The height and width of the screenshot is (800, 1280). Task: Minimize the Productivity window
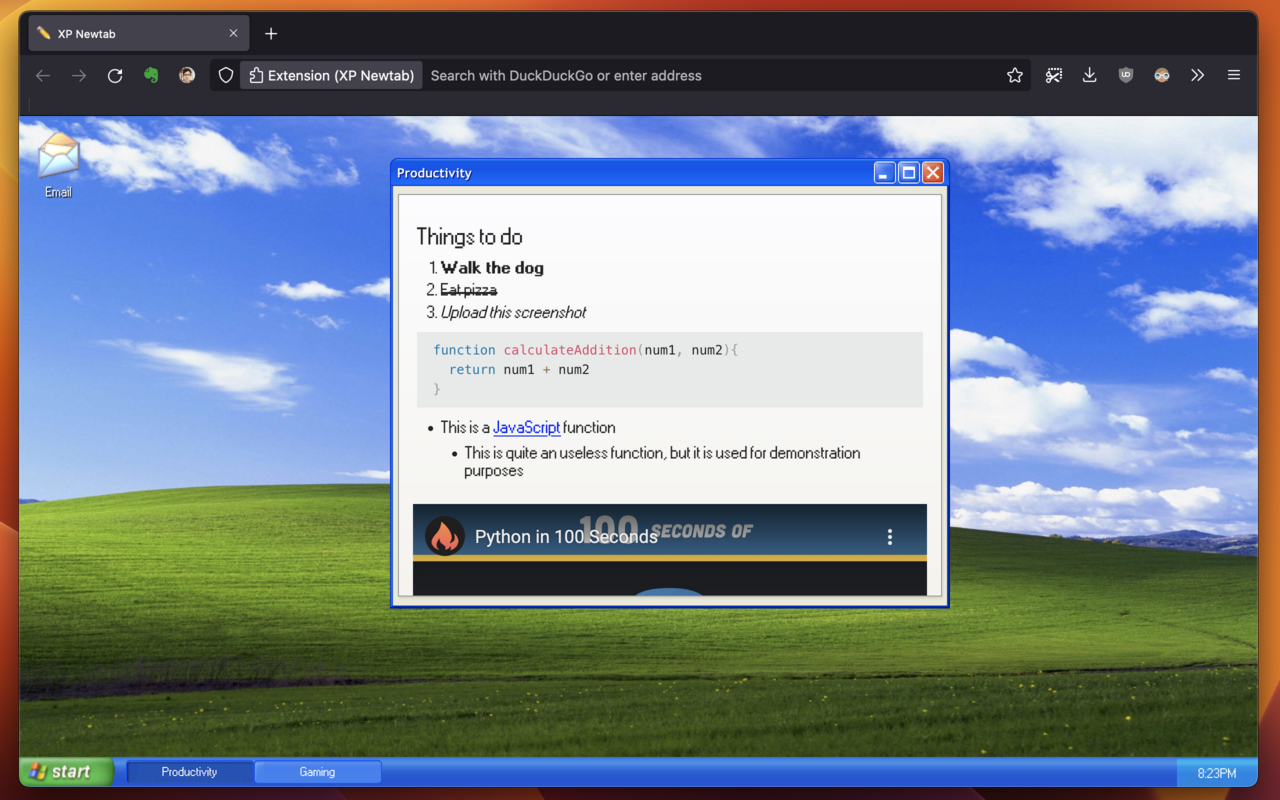tap(885, 173)
